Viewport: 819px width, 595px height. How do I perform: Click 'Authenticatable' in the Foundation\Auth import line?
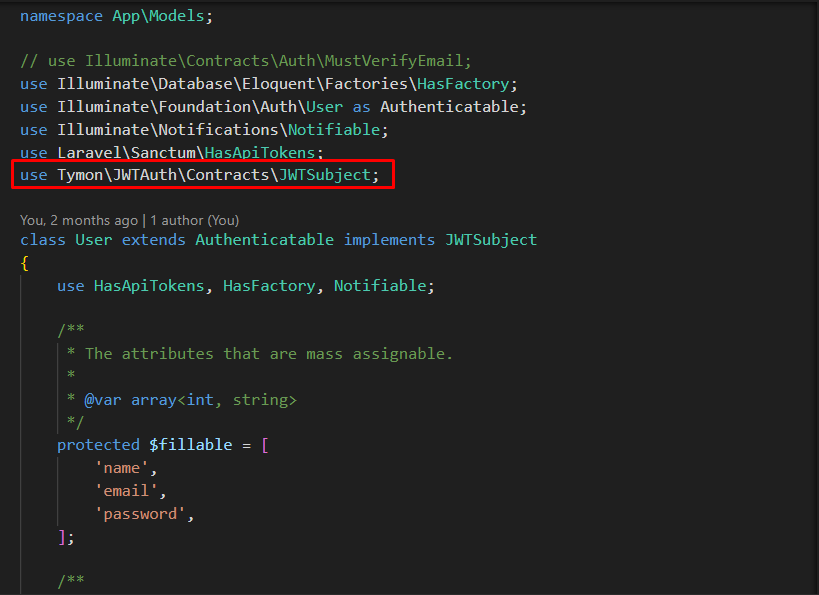(450, 107)
